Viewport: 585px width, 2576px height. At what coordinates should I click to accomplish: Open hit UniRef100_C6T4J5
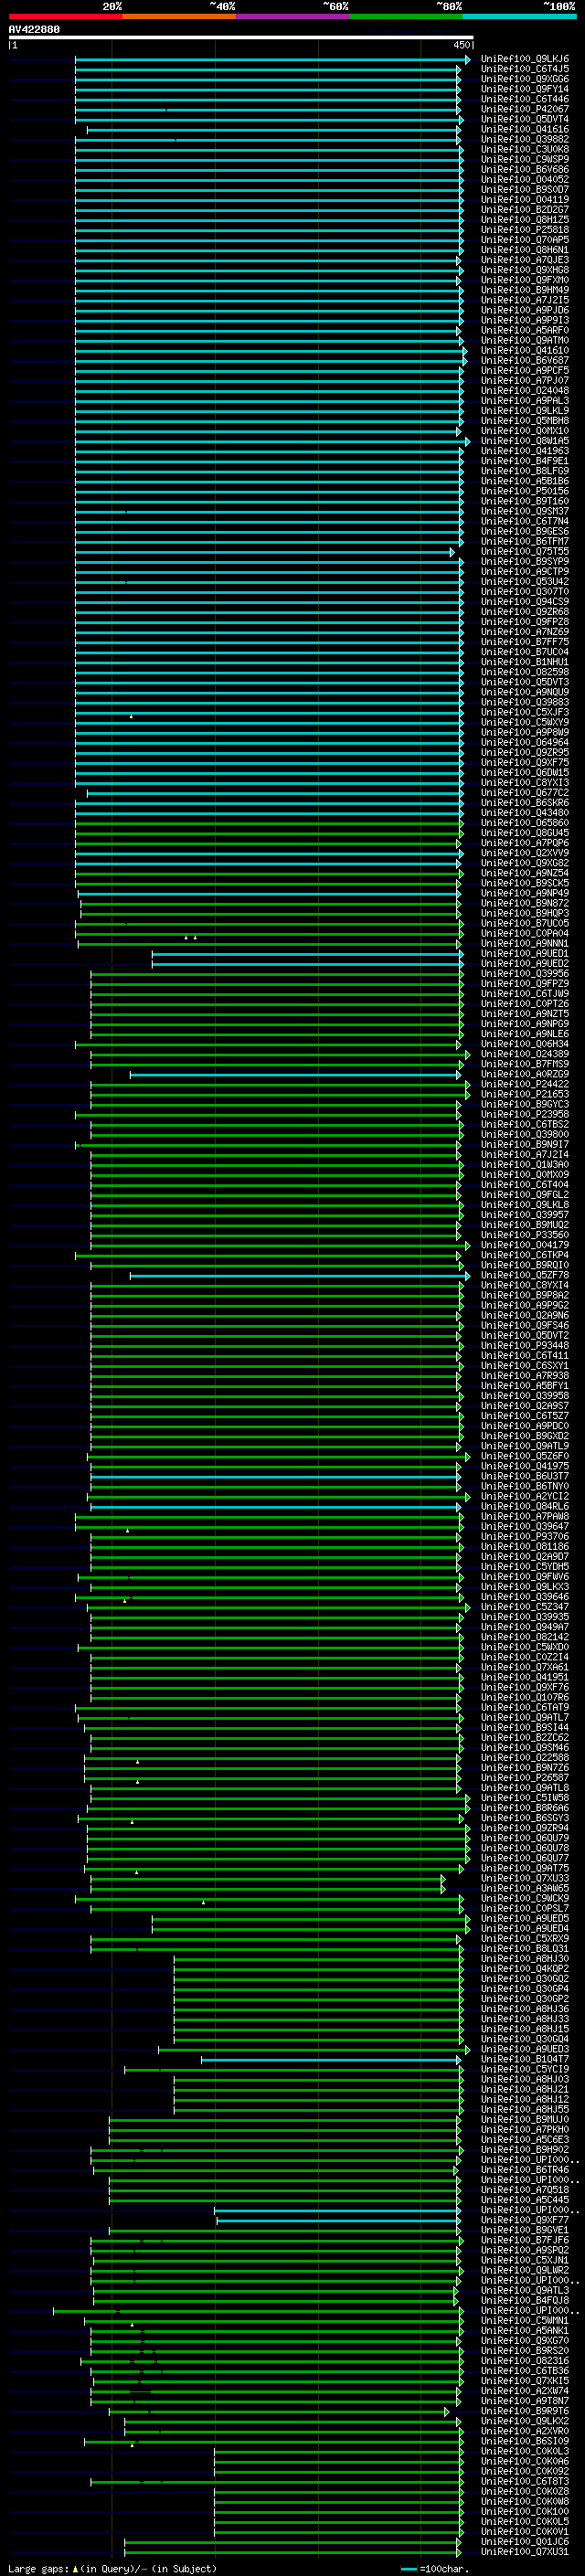click(x=525, y=69)
